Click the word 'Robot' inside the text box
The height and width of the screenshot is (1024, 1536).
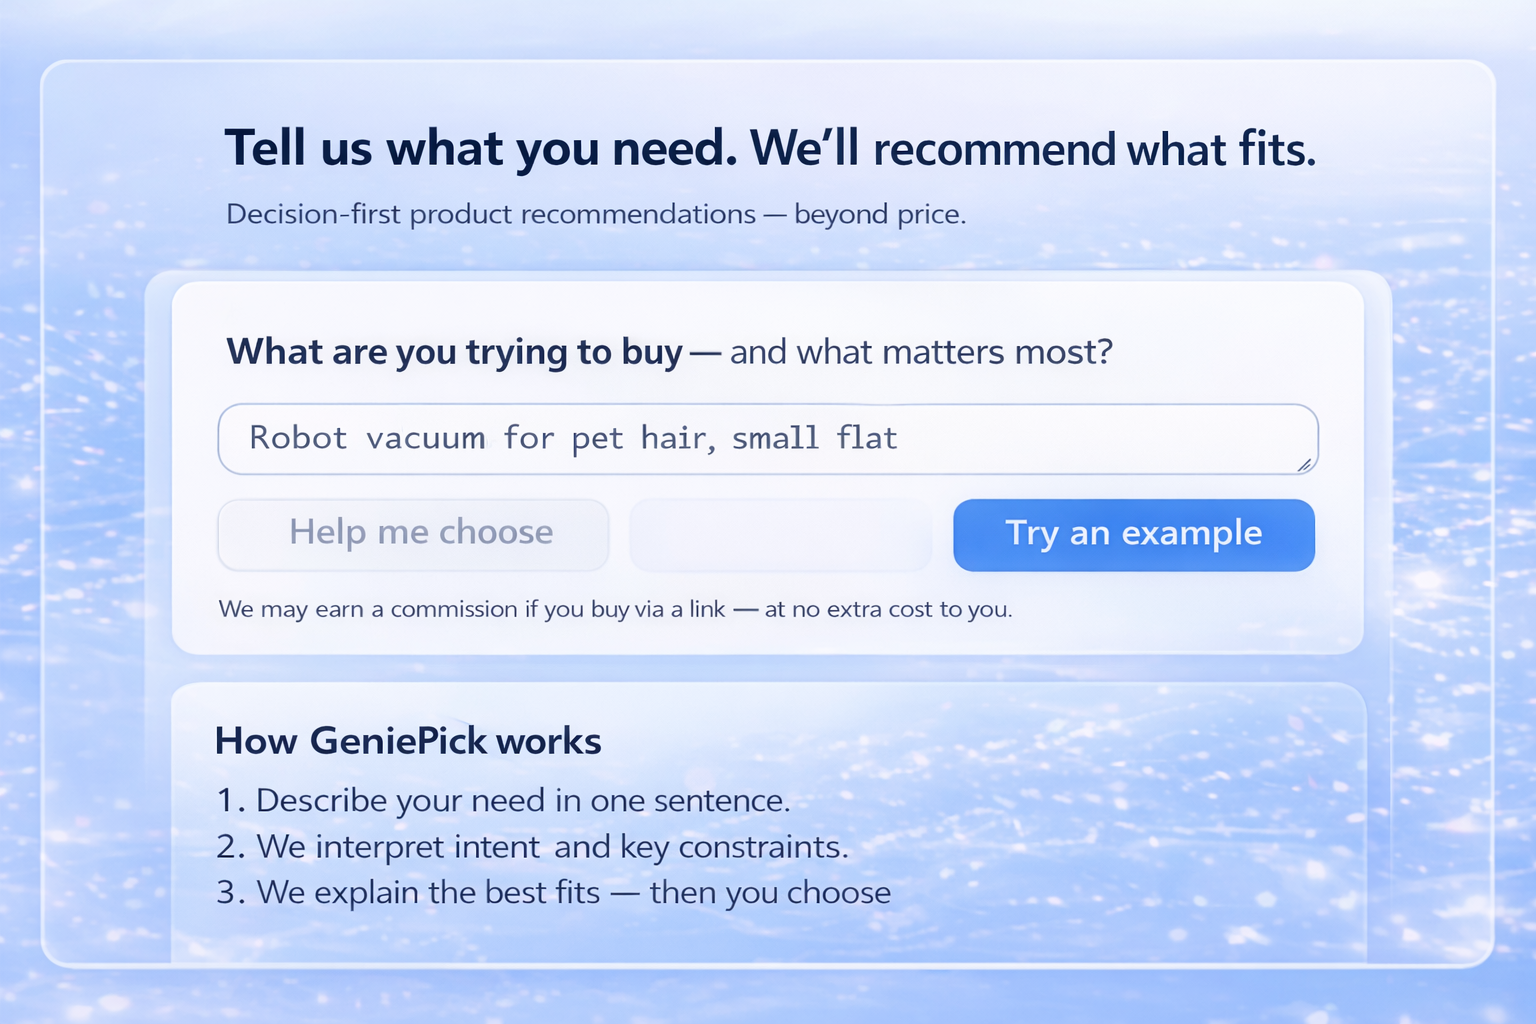[298, 438]
